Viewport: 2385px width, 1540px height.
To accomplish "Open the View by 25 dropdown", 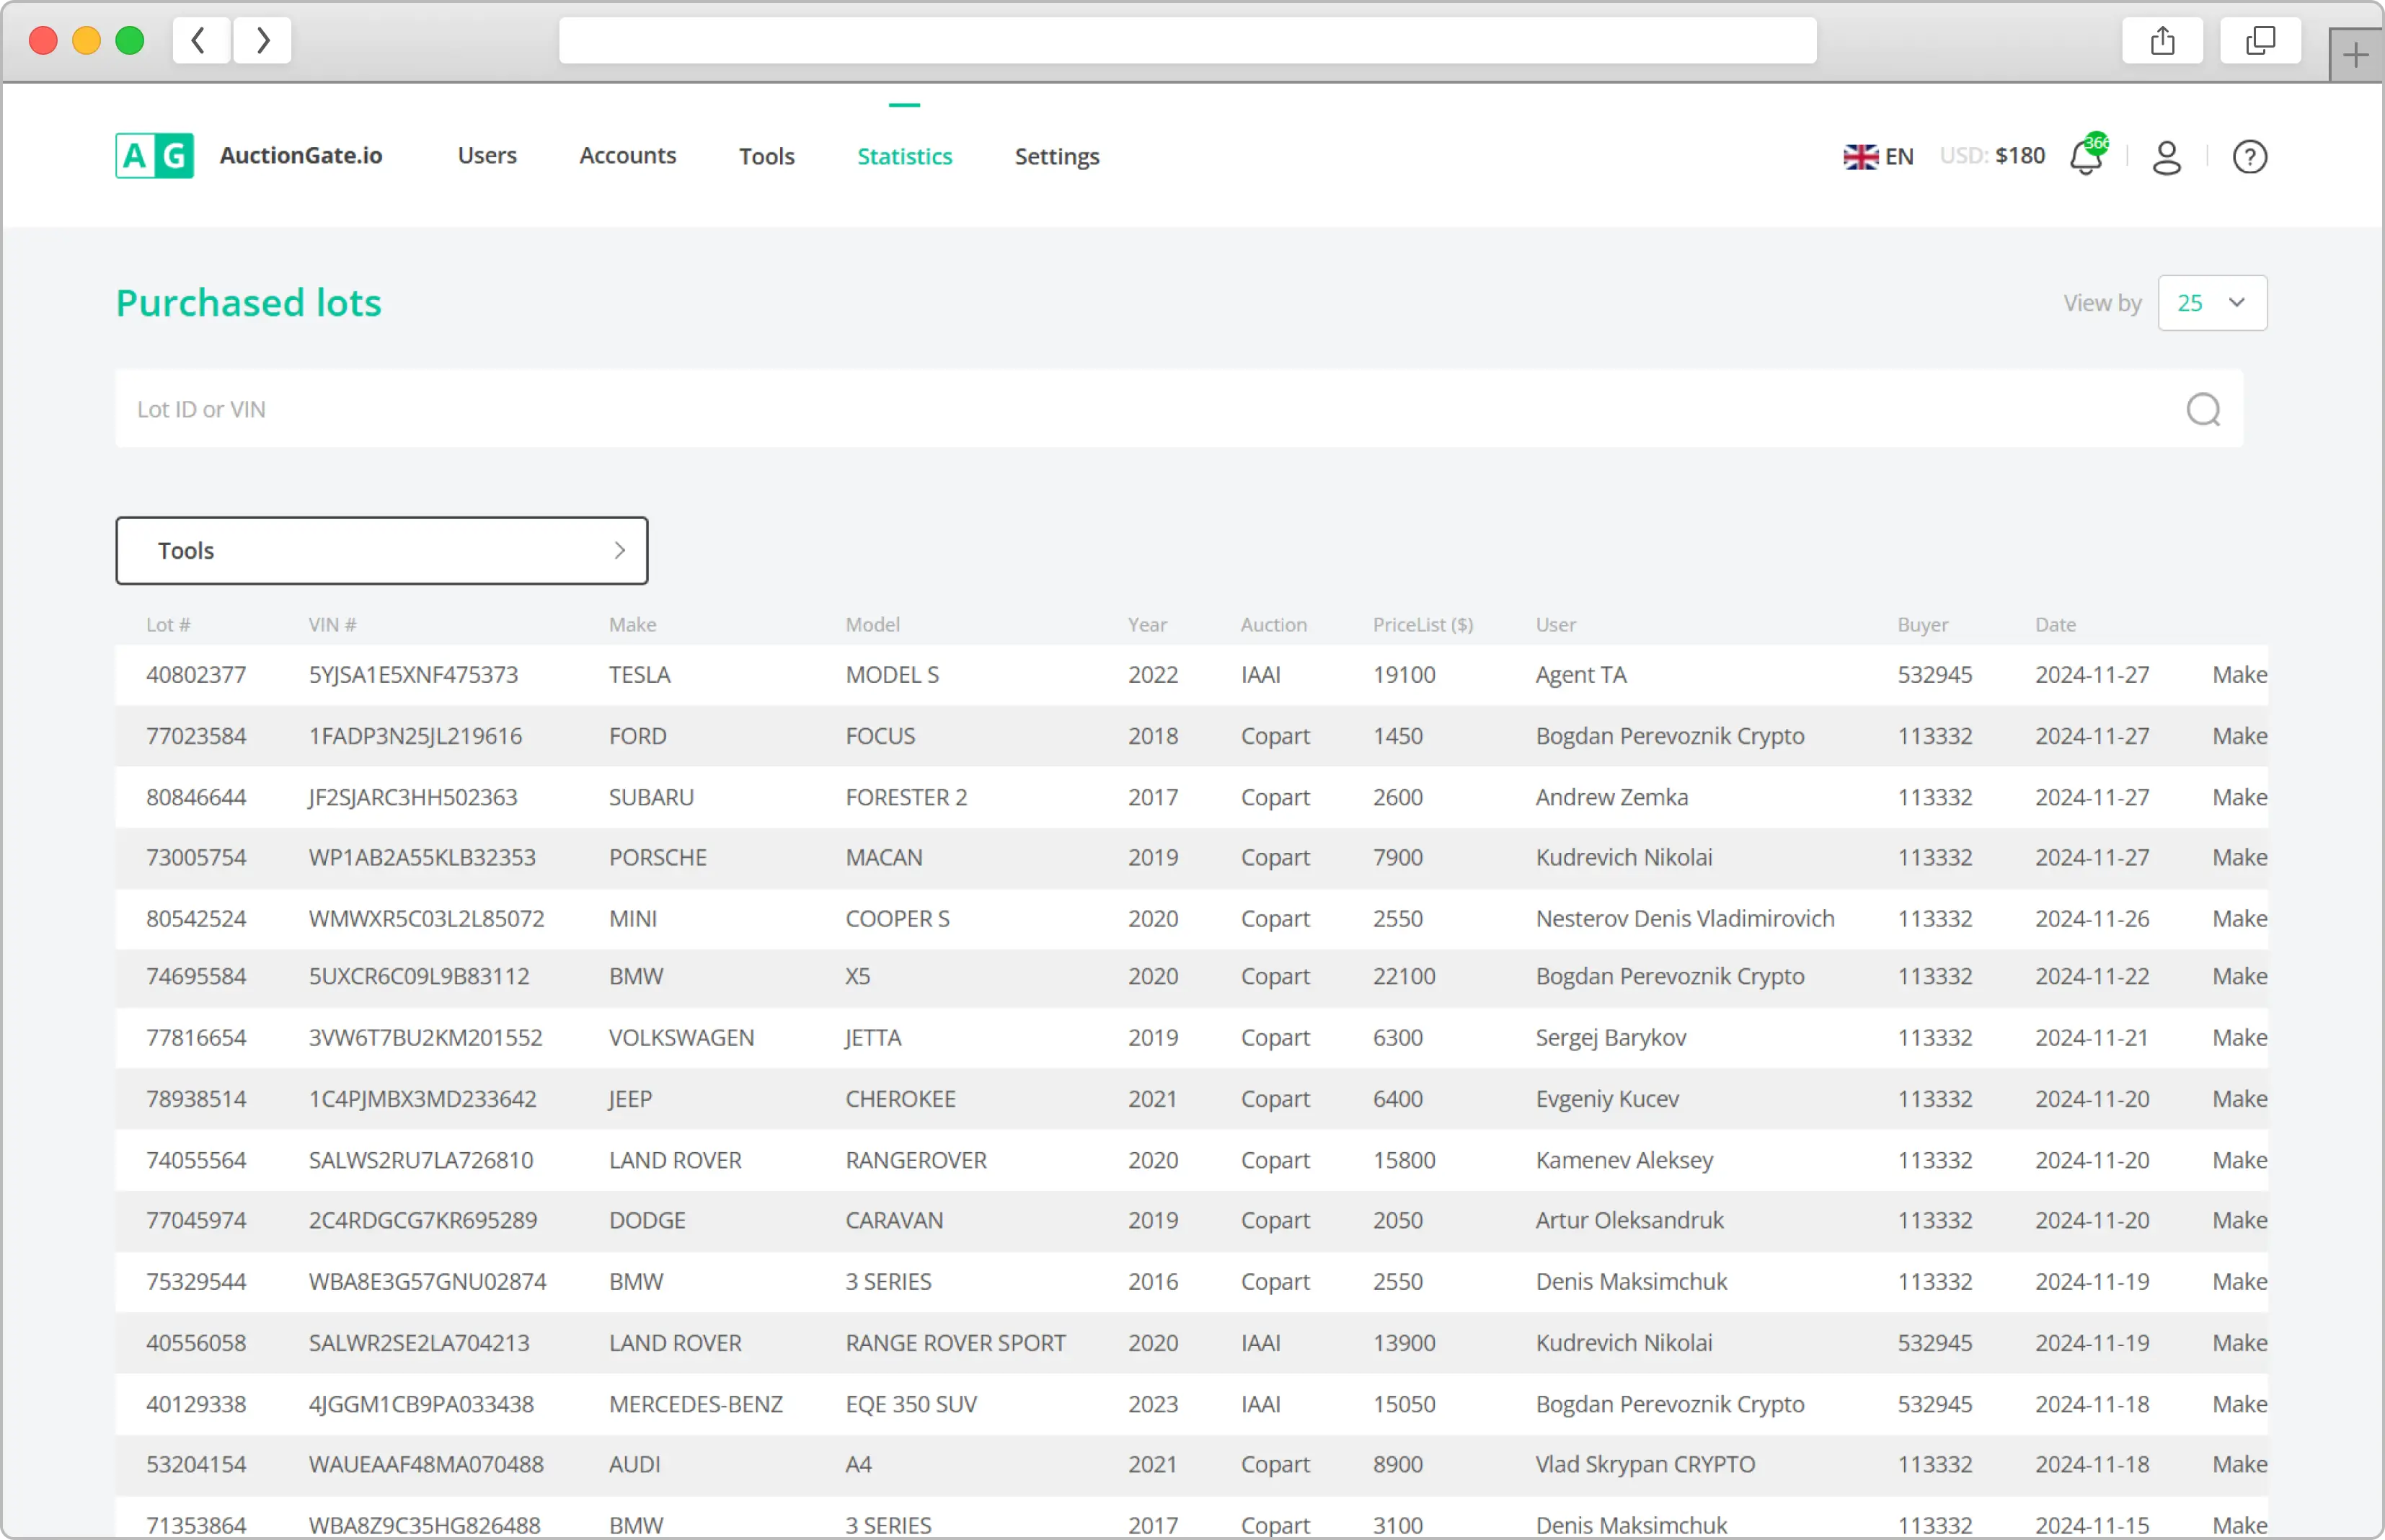I will point(2211,302).
